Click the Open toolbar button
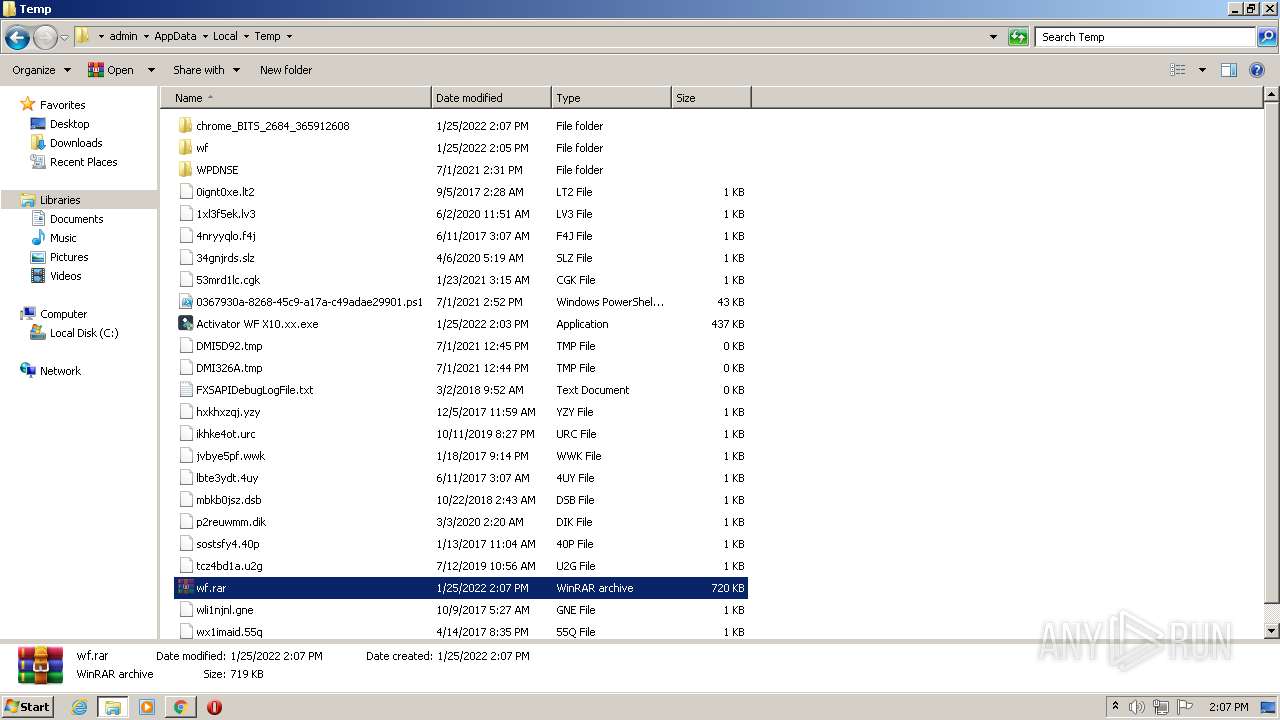1280x720 pixels. click(x=111, y=70)
